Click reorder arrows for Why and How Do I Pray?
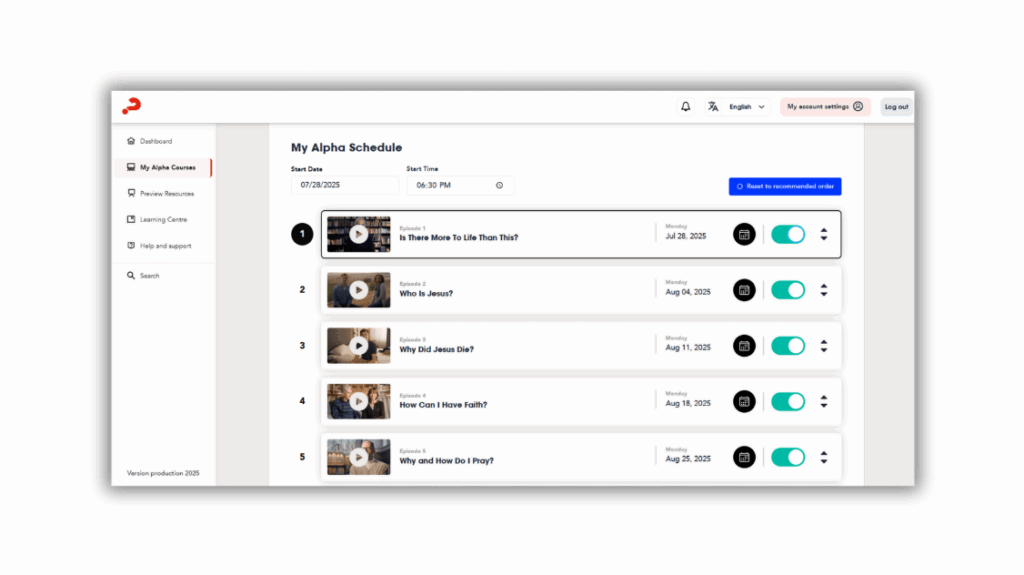Image resolution: width=1024 pixels, height=575 pixels. (x=824, y=457)
